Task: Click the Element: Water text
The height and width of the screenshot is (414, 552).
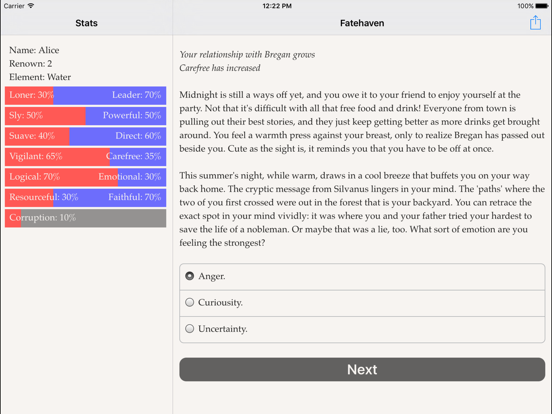Action: click(x=40, y=77)
